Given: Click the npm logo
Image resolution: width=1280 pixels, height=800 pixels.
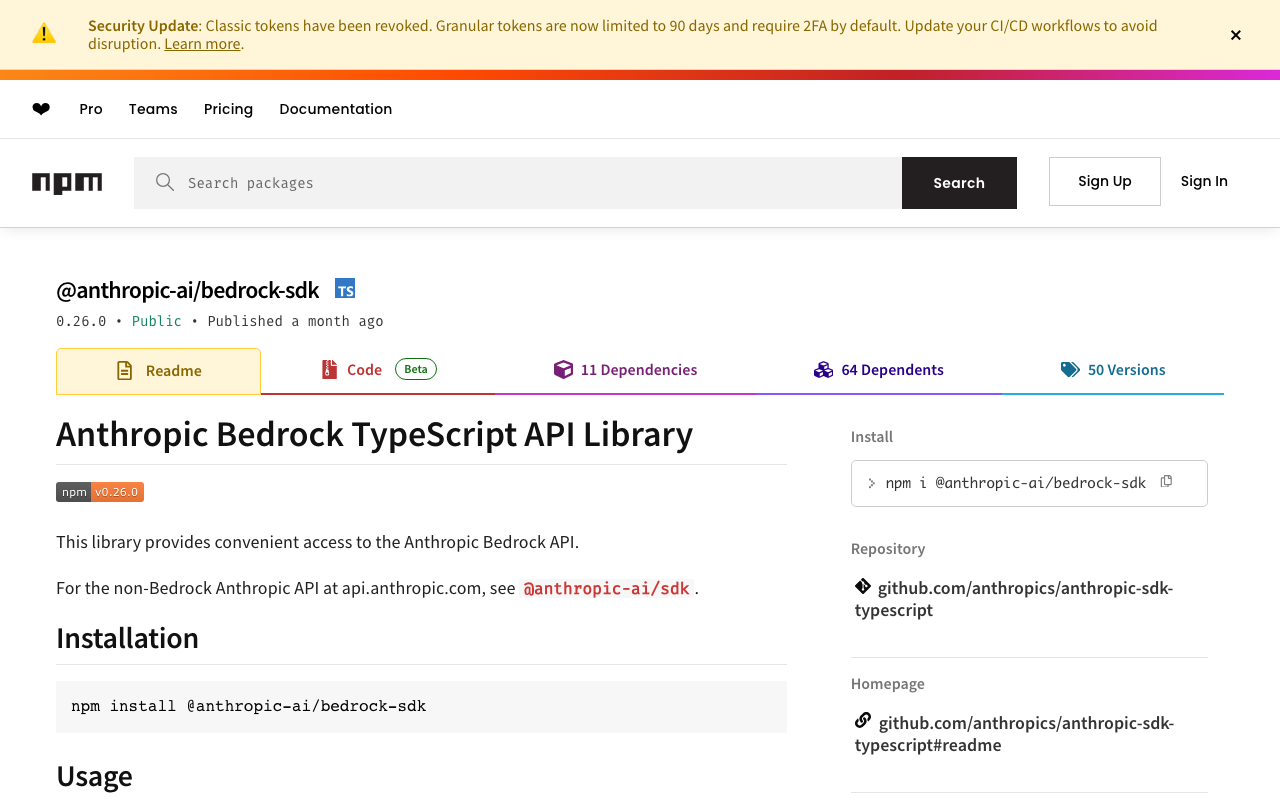Looking at the screenshot, I should click(x=67, y=183).
